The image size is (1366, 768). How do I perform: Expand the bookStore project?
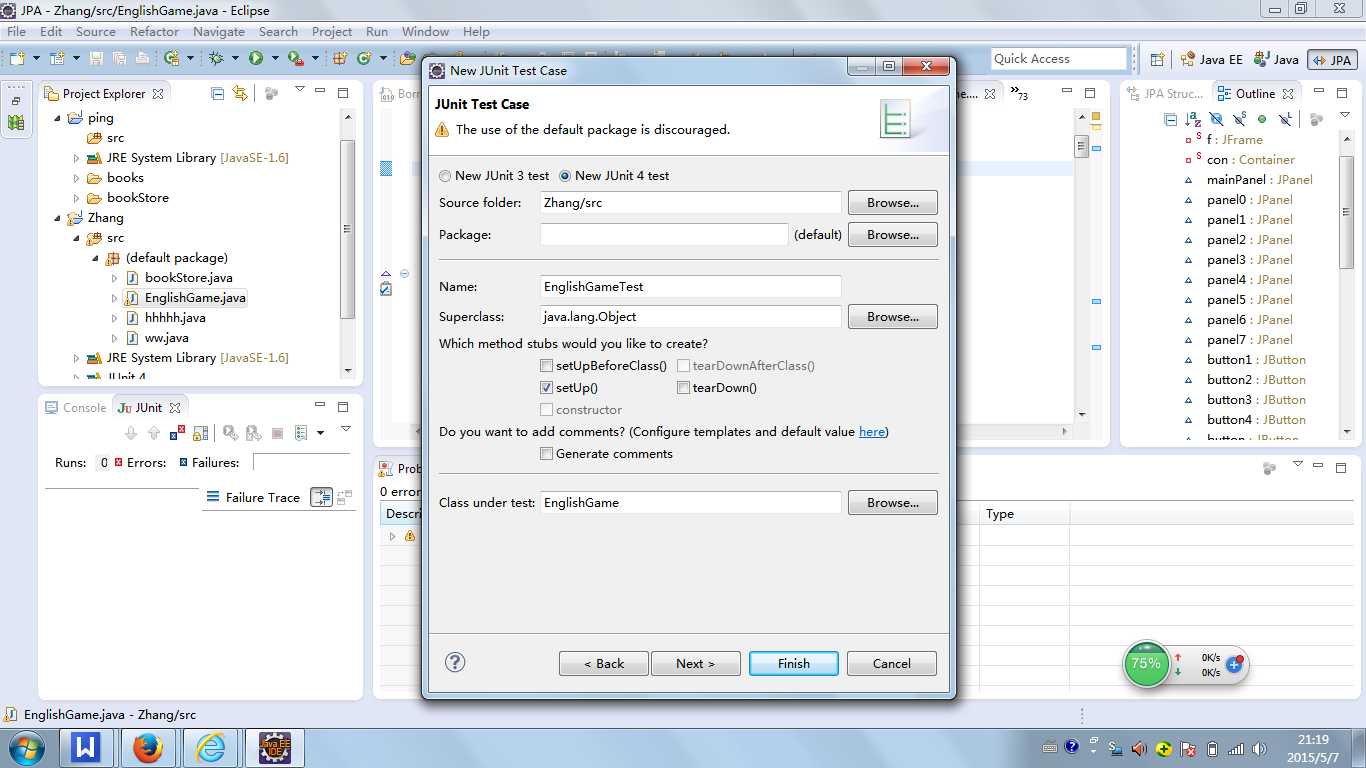pyautogui.click(x=76, y=198)
